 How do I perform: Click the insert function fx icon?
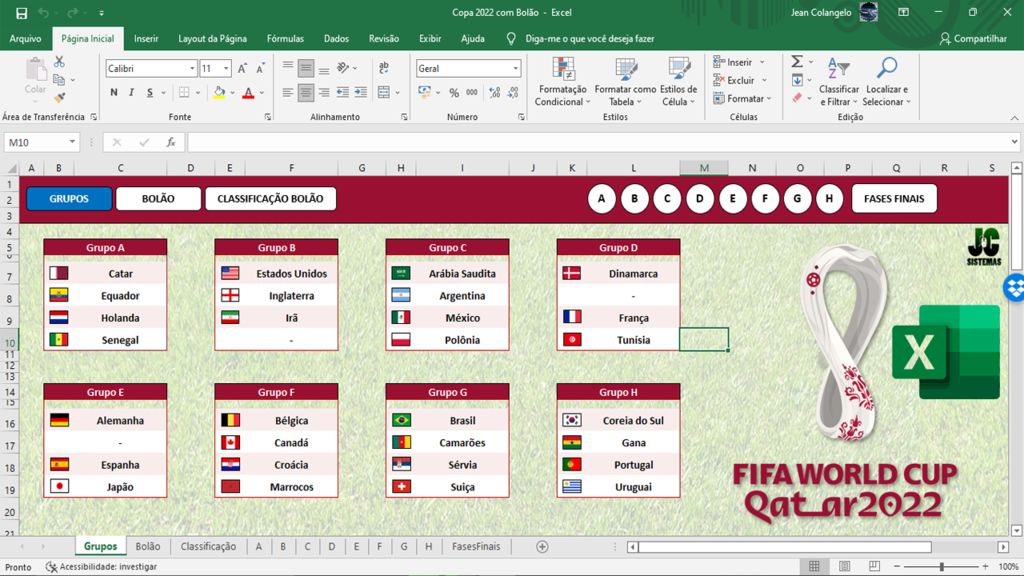pyautogui.click(x=171, y=142)
